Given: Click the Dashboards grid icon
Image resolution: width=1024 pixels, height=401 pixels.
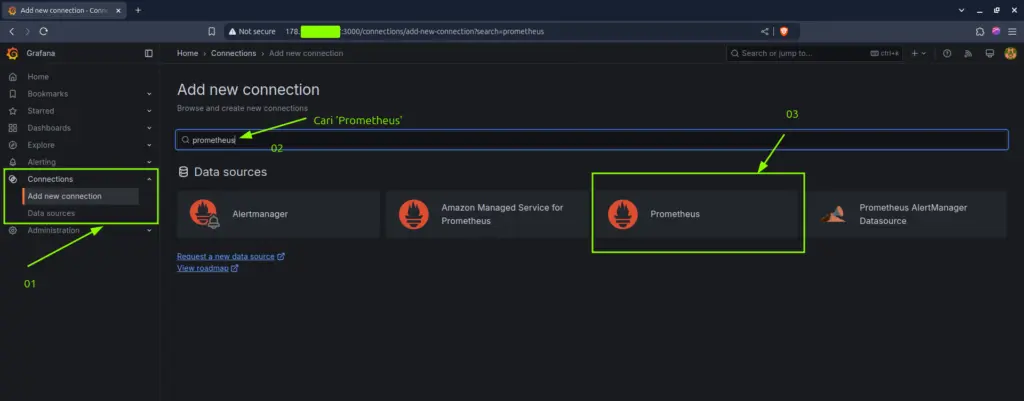Looking at the screenshot, I should (12, 128).
